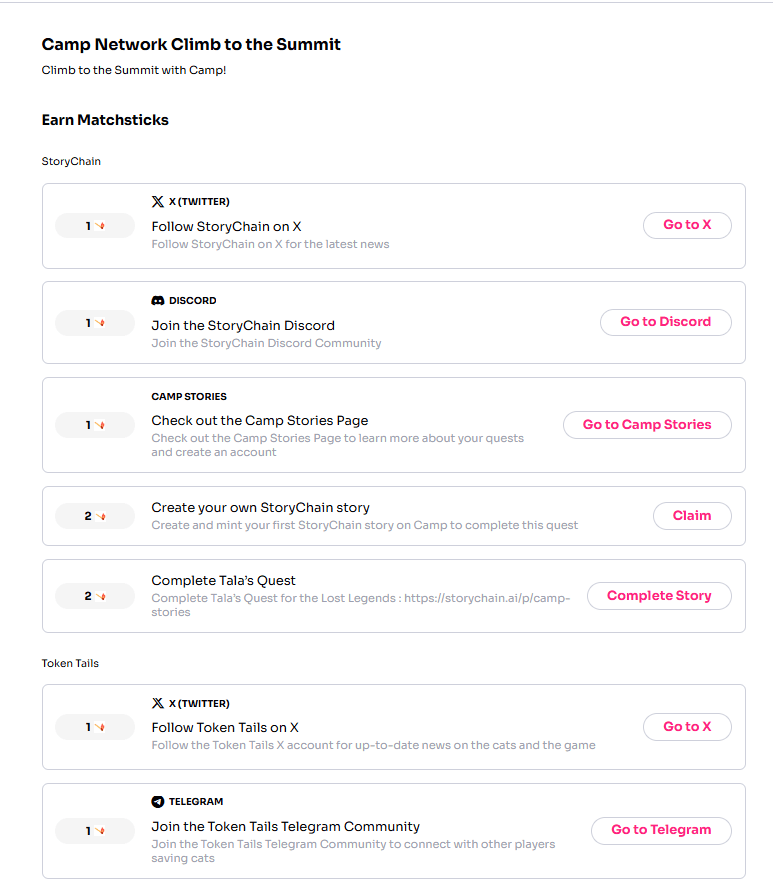Image resolution: width=773 pixels, height=880 pixels.
Task: Click the Follow Token Tails on X title
Action: [x=225, y=727]
